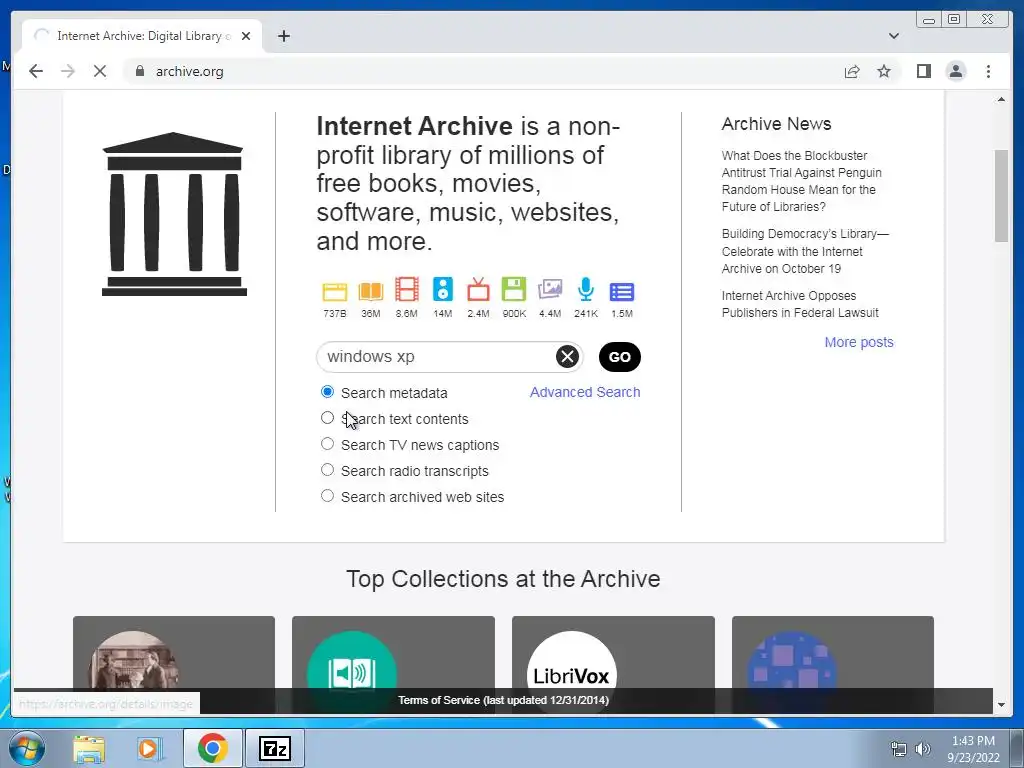Open Chrome's three-dot menu
Screen dimensions: 1024x768
pyautogui.click(x=988, y=71)
